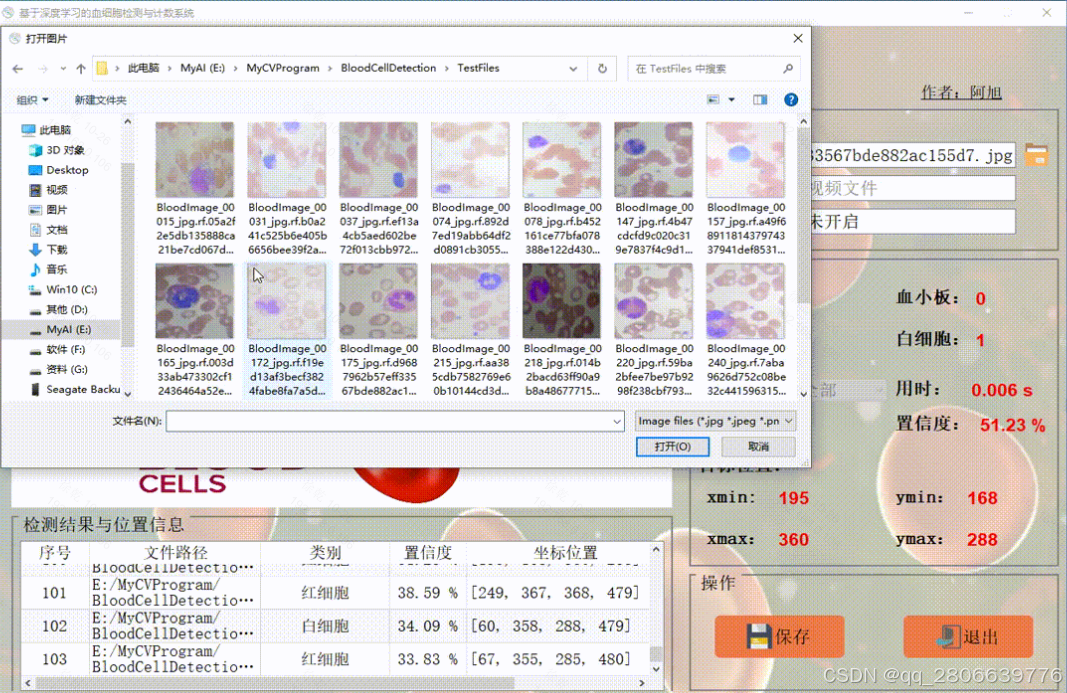Open the 组织 menu
This screenshot has width=1067, height=693.
(33, 100)
